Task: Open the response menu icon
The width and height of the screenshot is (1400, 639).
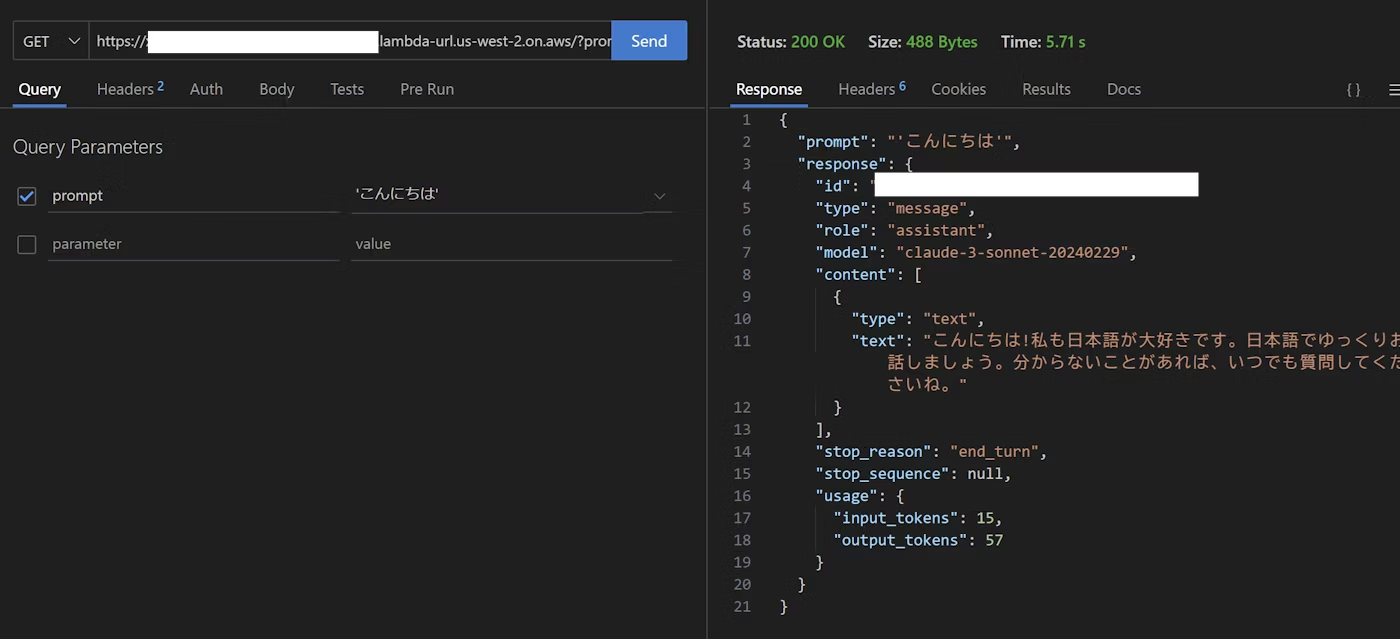Action: click(x=1394, y=90)
